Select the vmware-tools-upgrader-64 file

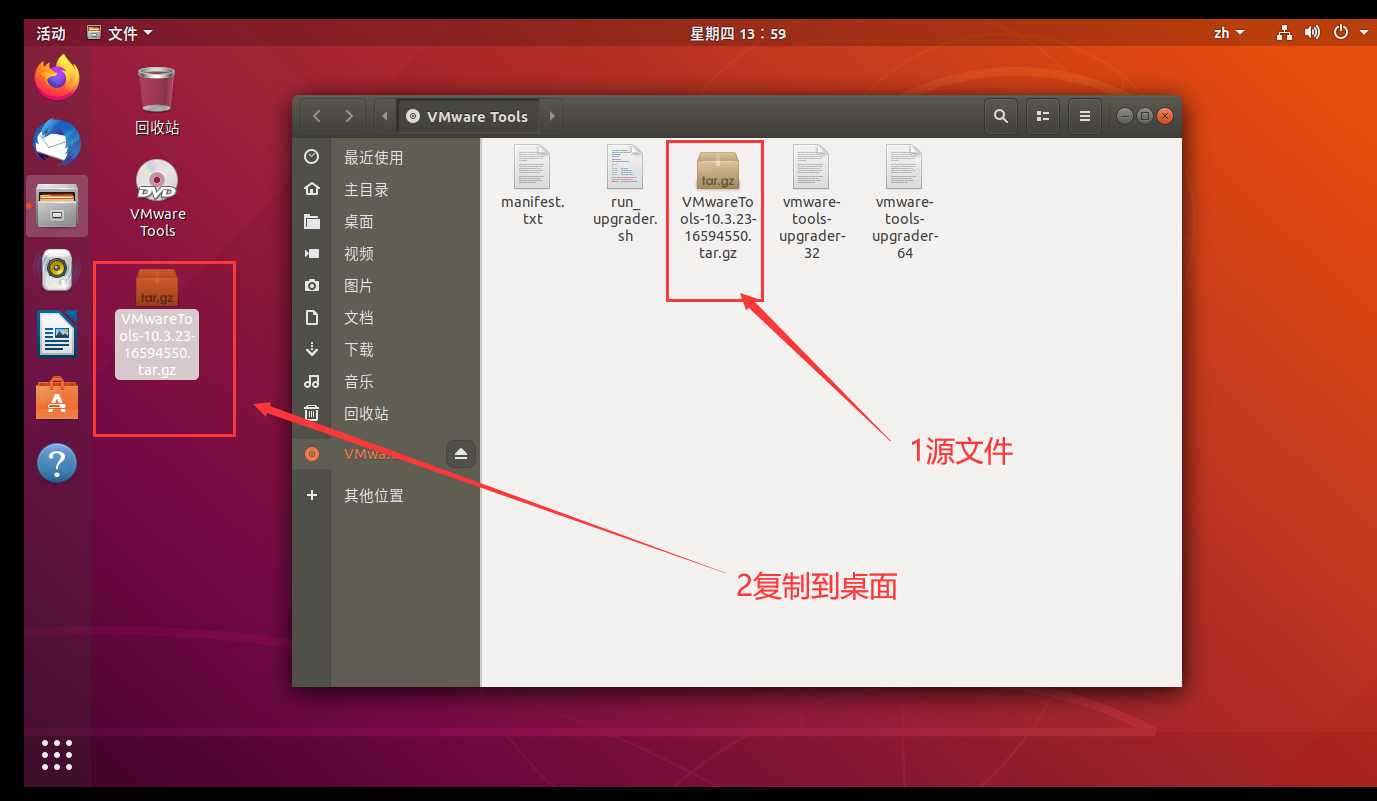[x=904, y=203]
